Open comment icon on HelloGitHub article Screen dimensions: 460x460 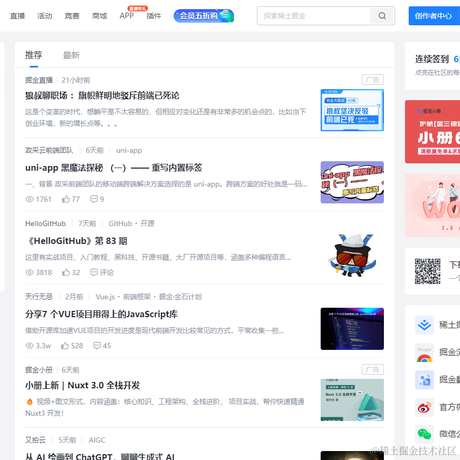tap(94, 272)
